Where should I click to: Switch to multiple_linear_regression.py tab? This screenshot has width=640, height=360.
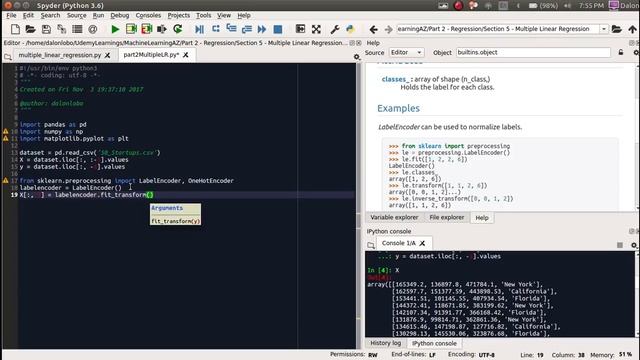60,55
